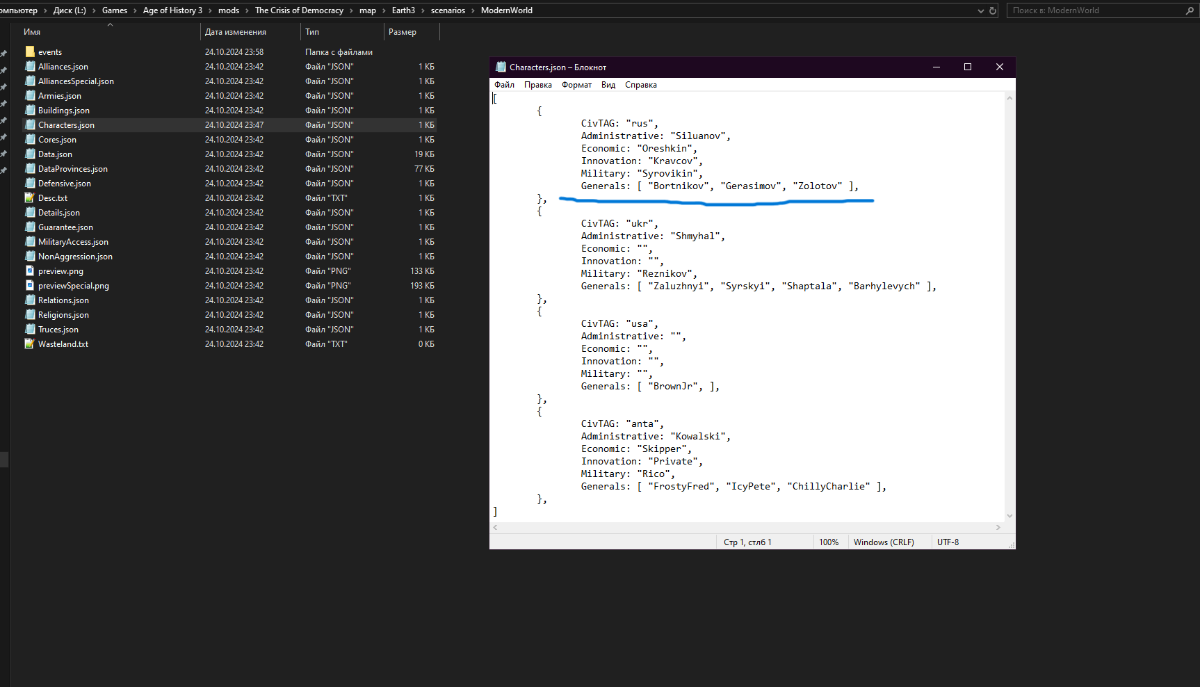Click the DataProvinces.json file icon

coord(30,169)
